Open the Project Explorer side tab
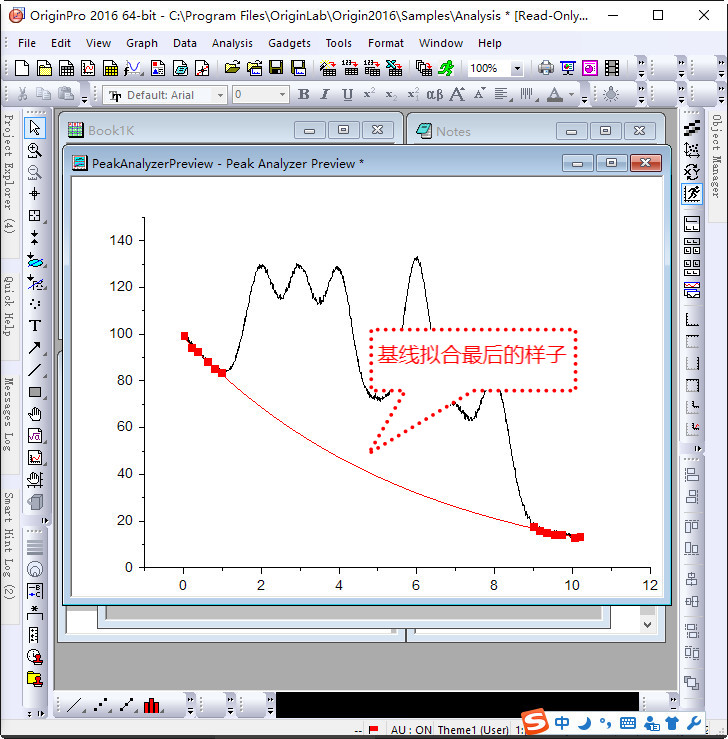 (x=9, y=173)
